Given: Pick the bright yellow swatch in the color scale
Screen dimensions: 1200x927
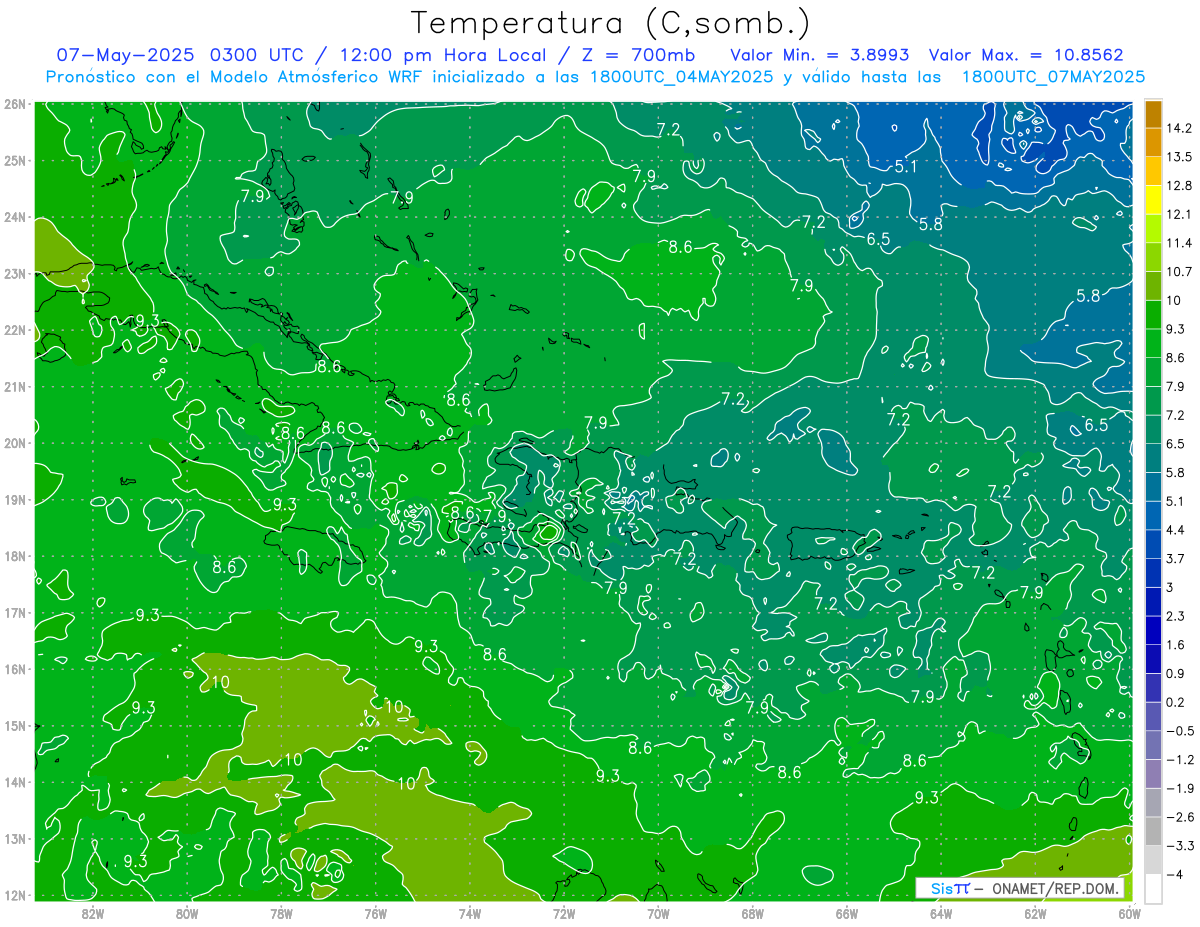Looking at the screenshot, I should [1153, 200].
